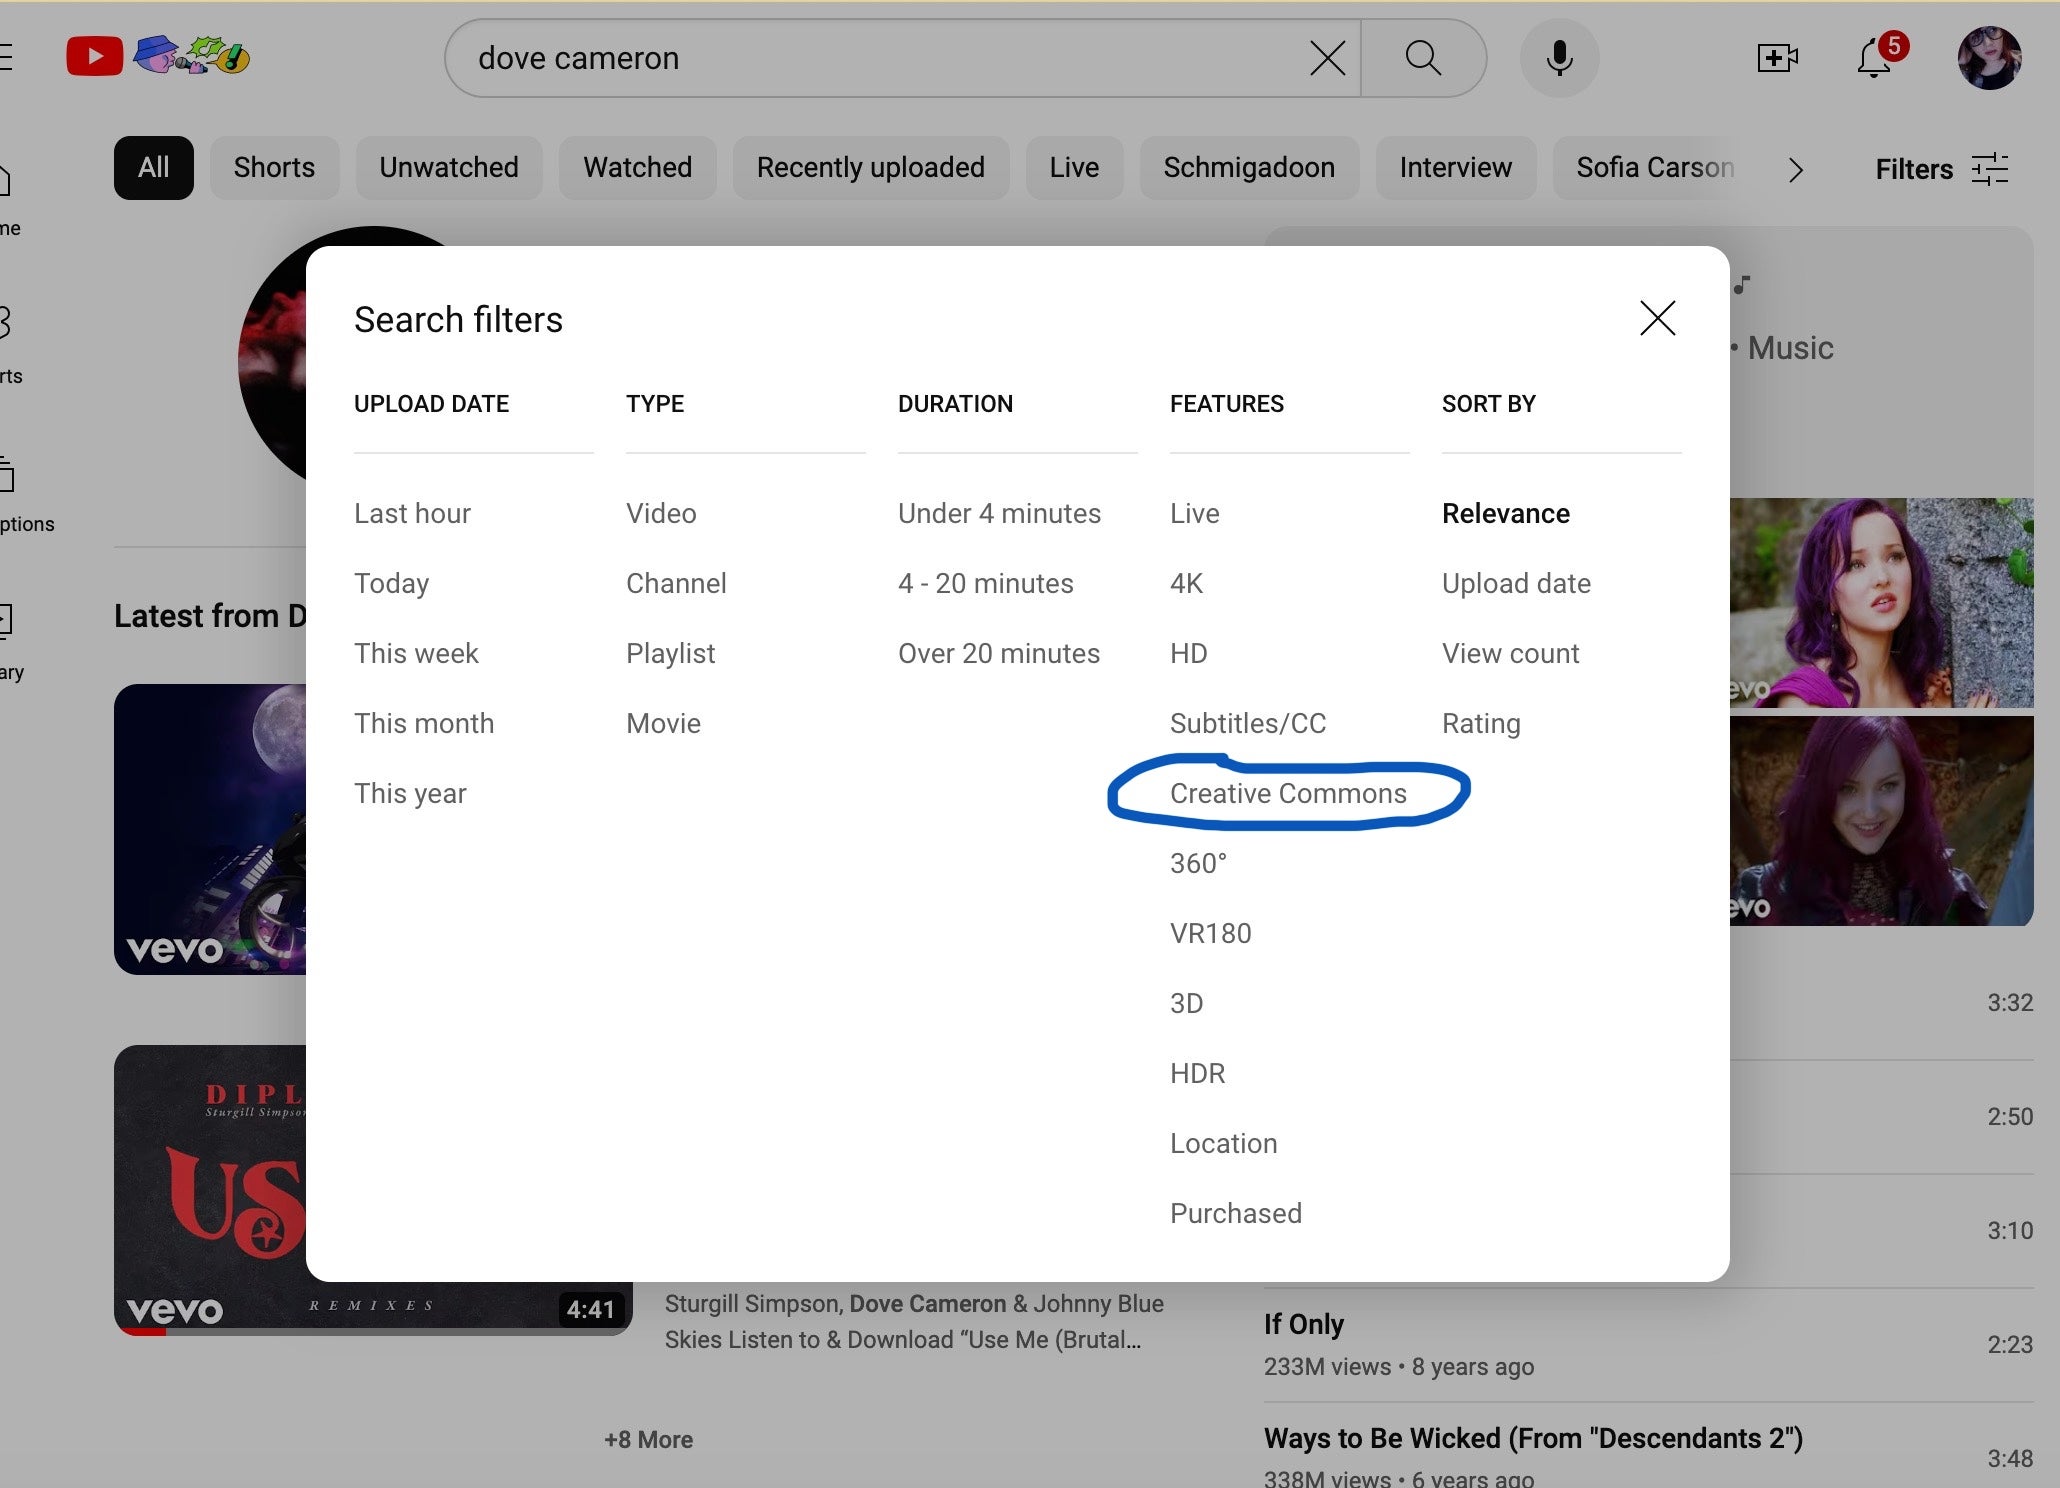Choose Channel type filter
Viewport: 2060px width, 1488px height.
click(676, 583)
